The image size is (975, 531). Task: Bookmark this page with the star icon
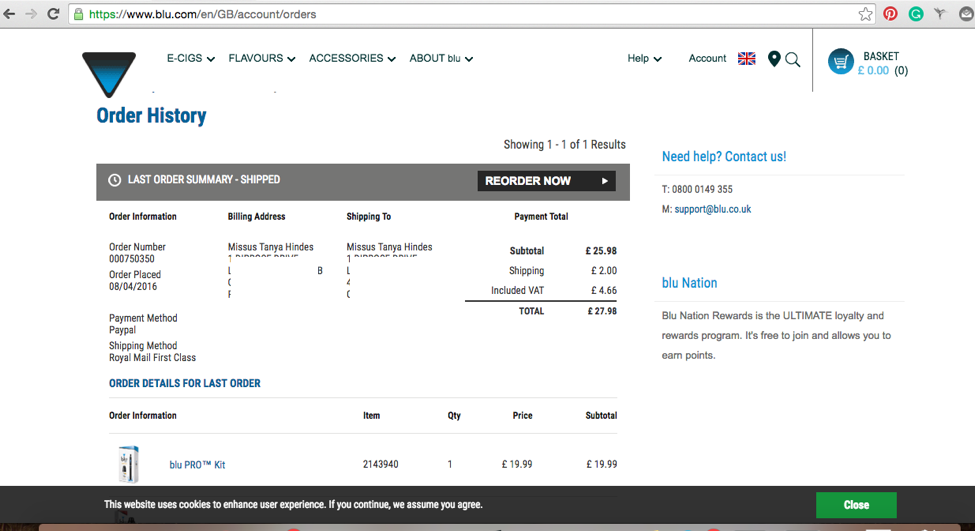coord(865,14)
